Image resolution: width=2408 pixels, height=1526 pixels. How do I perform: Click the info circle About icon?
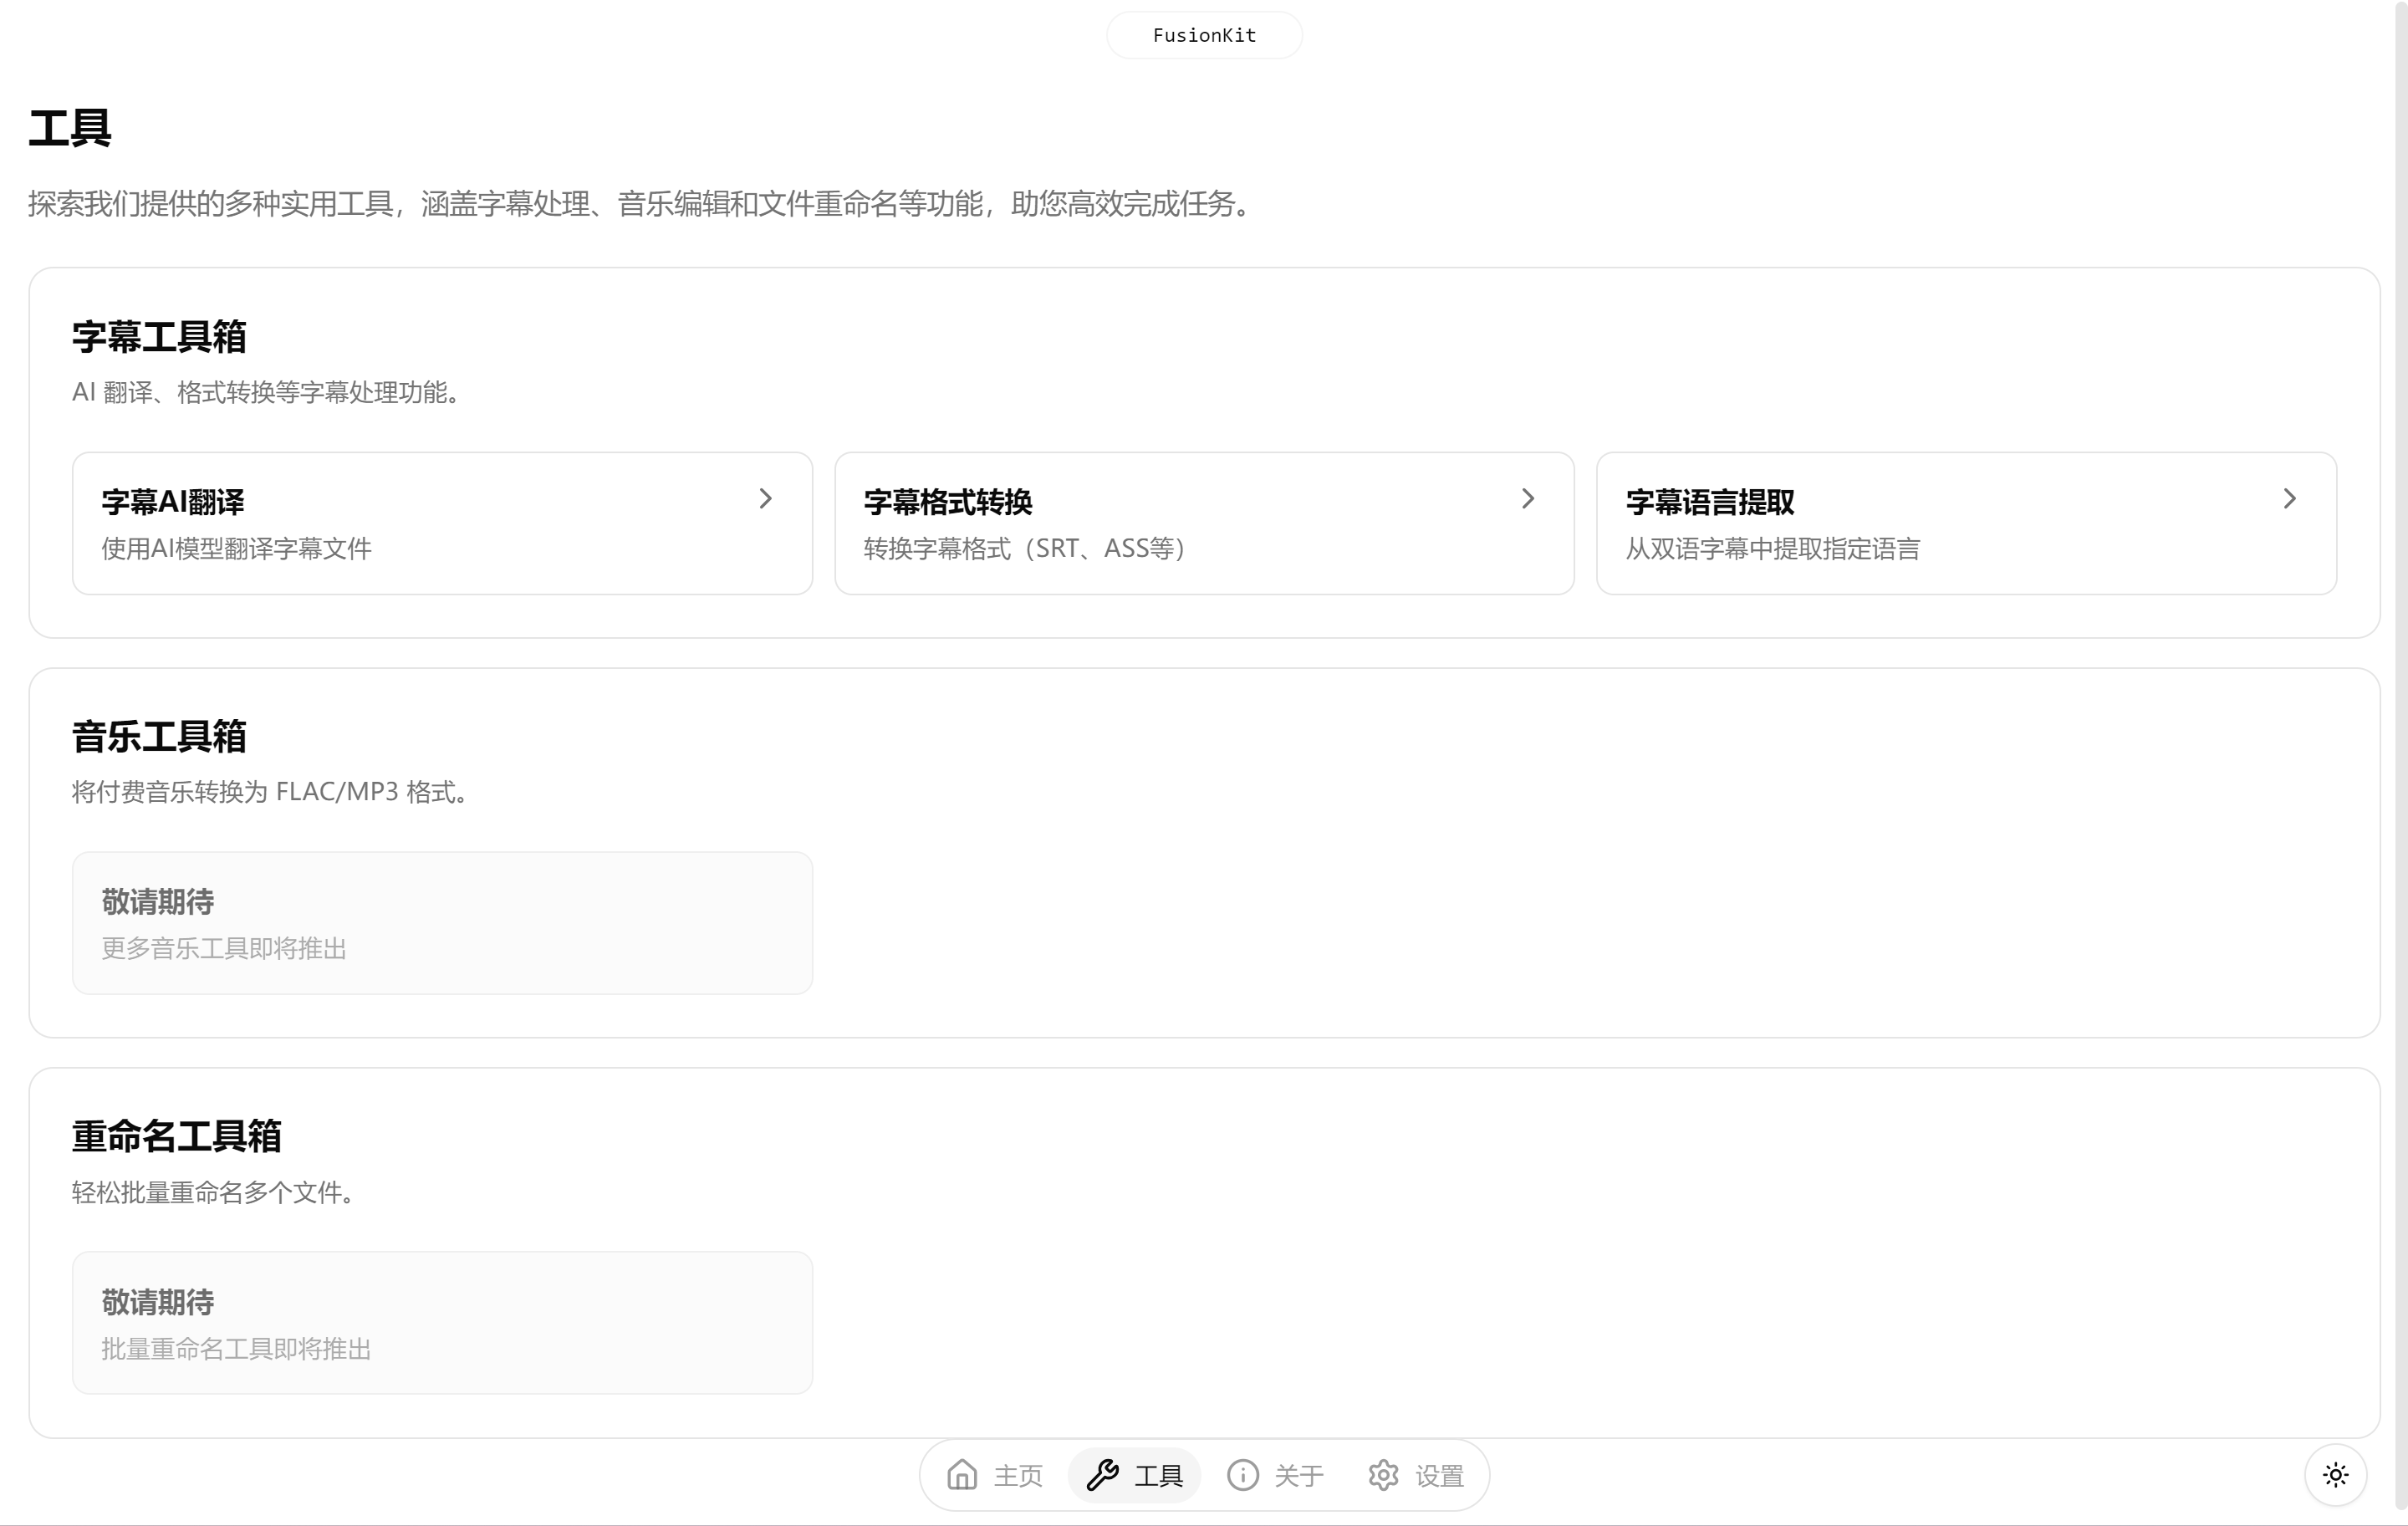pyautogui.click(x=1242, y=1474)
